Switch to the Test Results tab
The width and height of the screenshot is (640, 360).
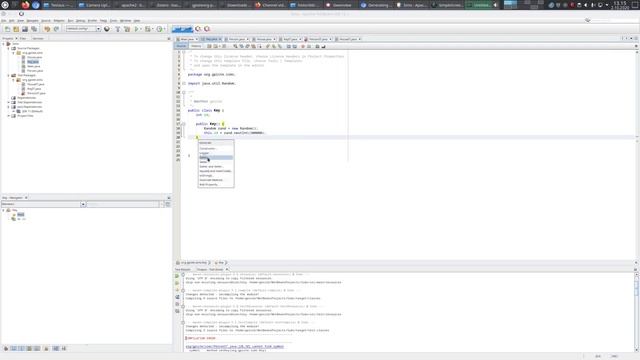click(183, 270)
